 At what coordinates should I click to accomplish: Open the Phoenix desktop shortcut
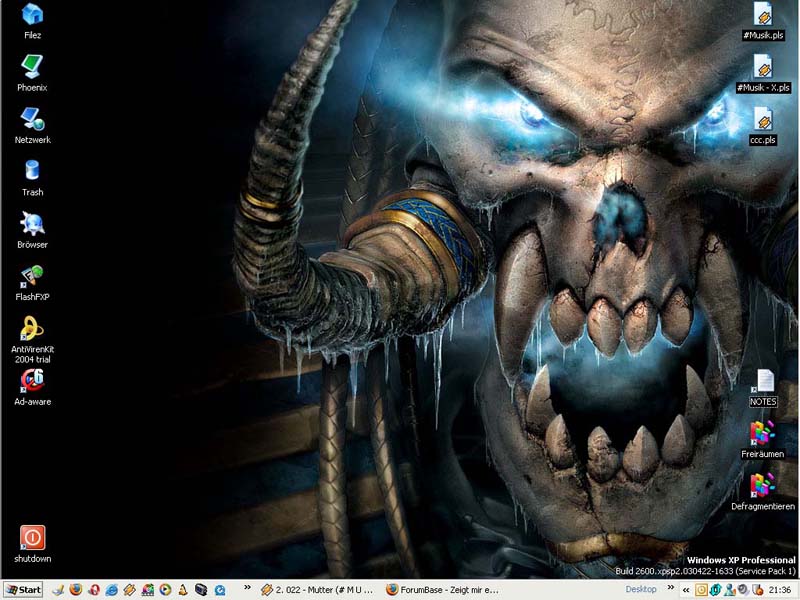point(32,73)
